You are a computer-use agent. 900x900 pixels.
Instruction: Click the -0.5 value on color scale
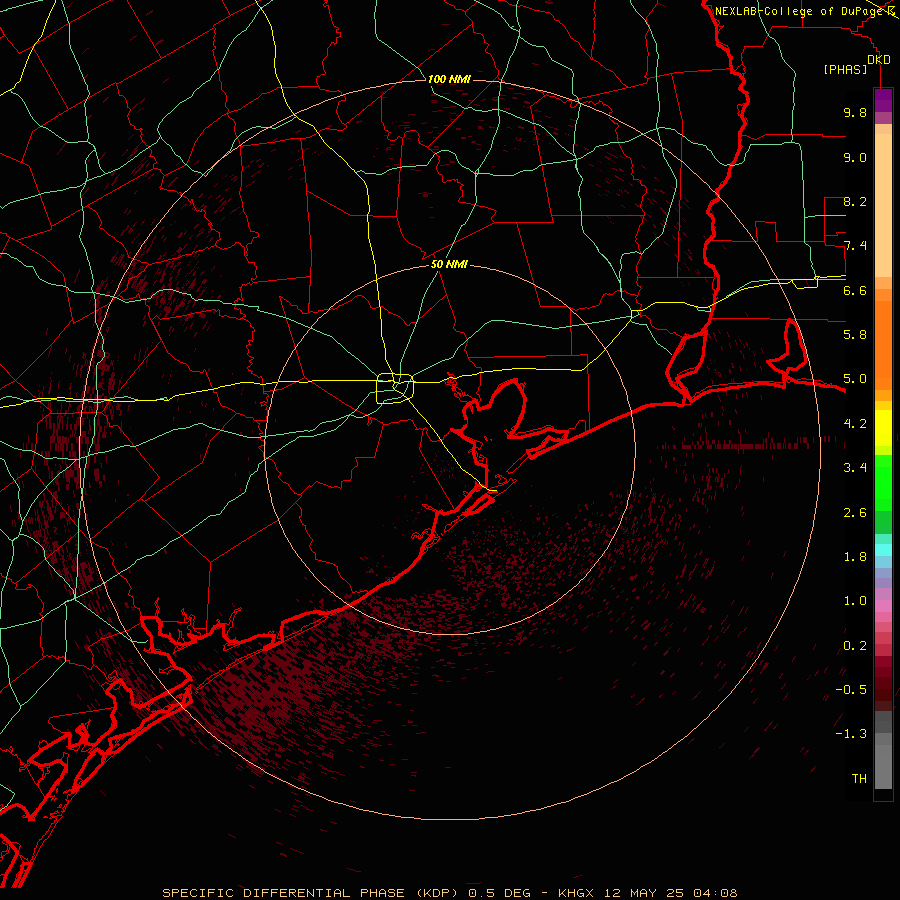pos(851,690)
